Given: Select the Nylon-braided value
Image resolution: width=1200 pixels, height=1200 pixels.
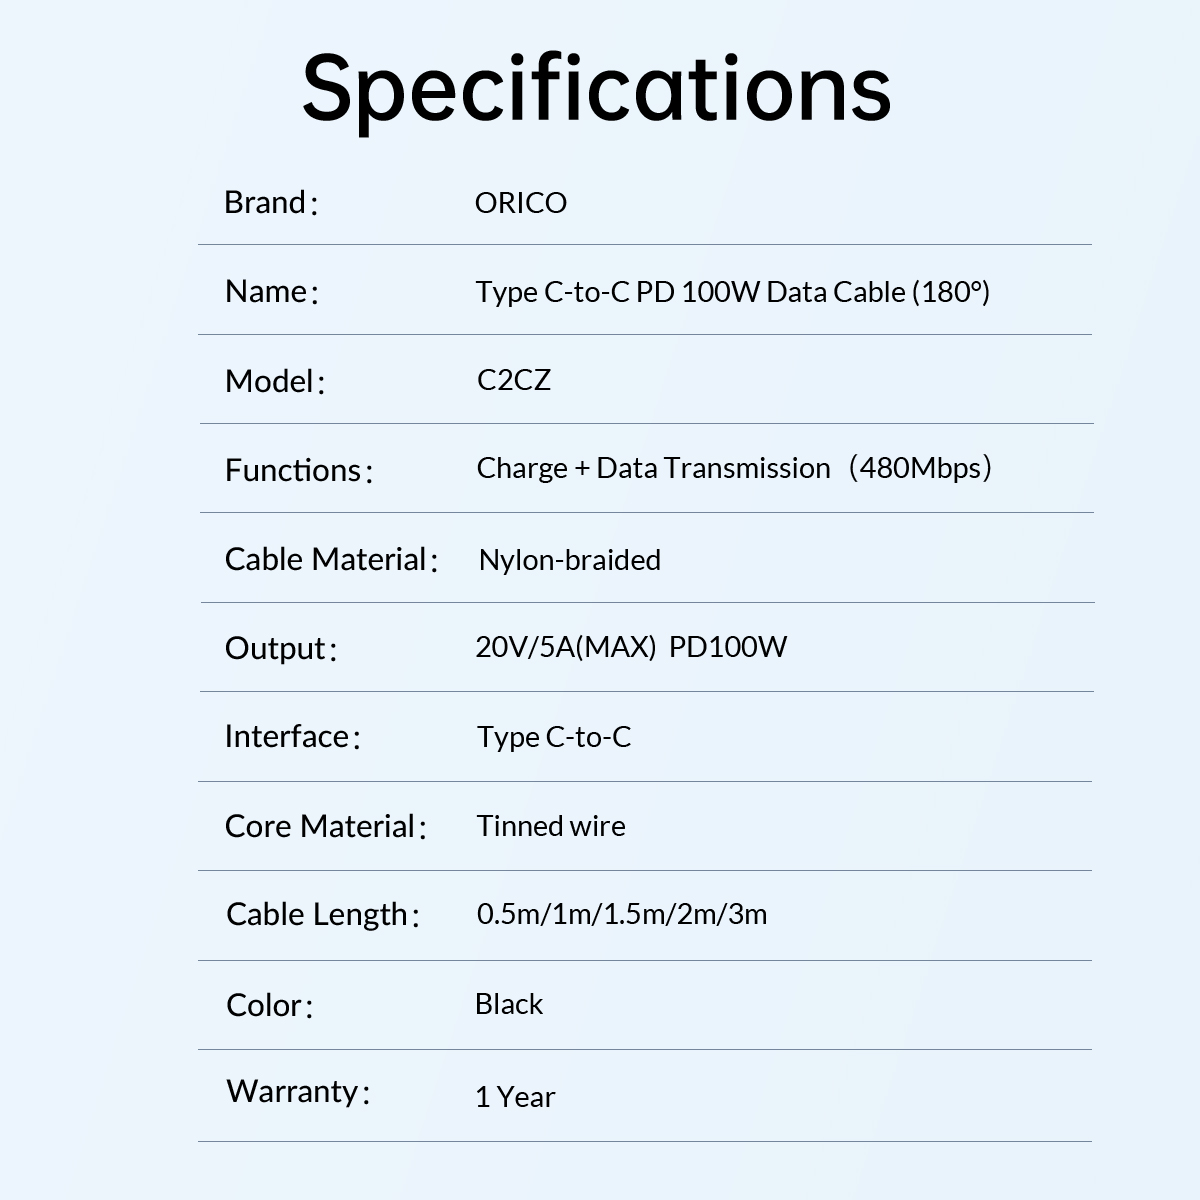Looking at the screenshot, I should (x=569, y=560).
